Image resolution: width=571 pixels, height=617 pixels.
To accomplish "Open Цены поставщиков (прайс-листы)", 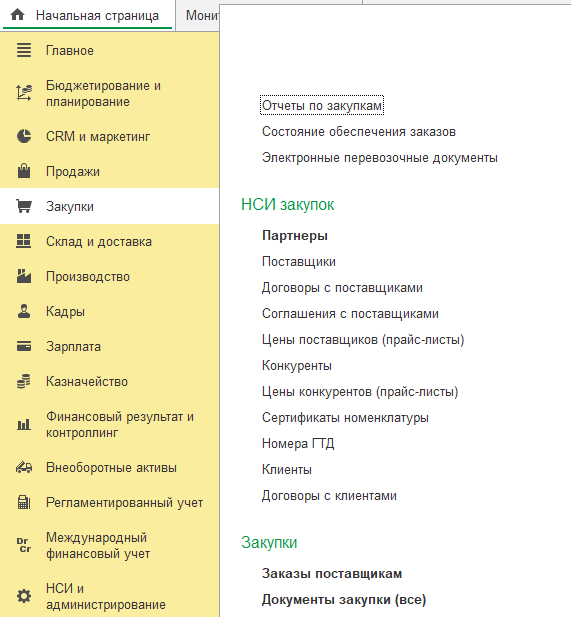I will 363,340.
